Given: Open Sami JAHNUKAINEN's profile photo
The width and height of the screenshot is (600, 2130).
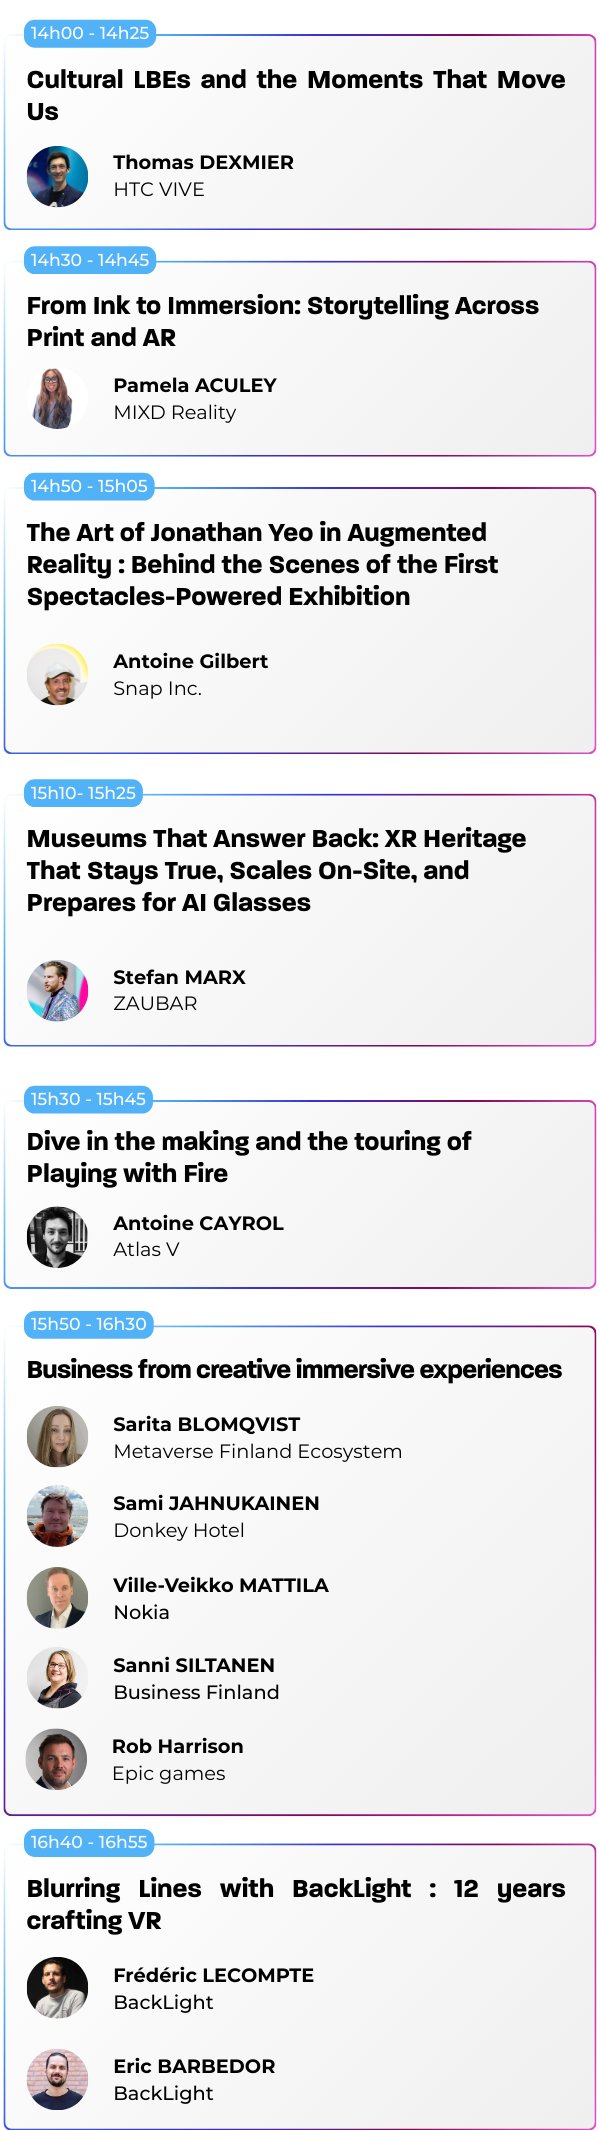Looking at the screenshot, I should (57, 1516).
